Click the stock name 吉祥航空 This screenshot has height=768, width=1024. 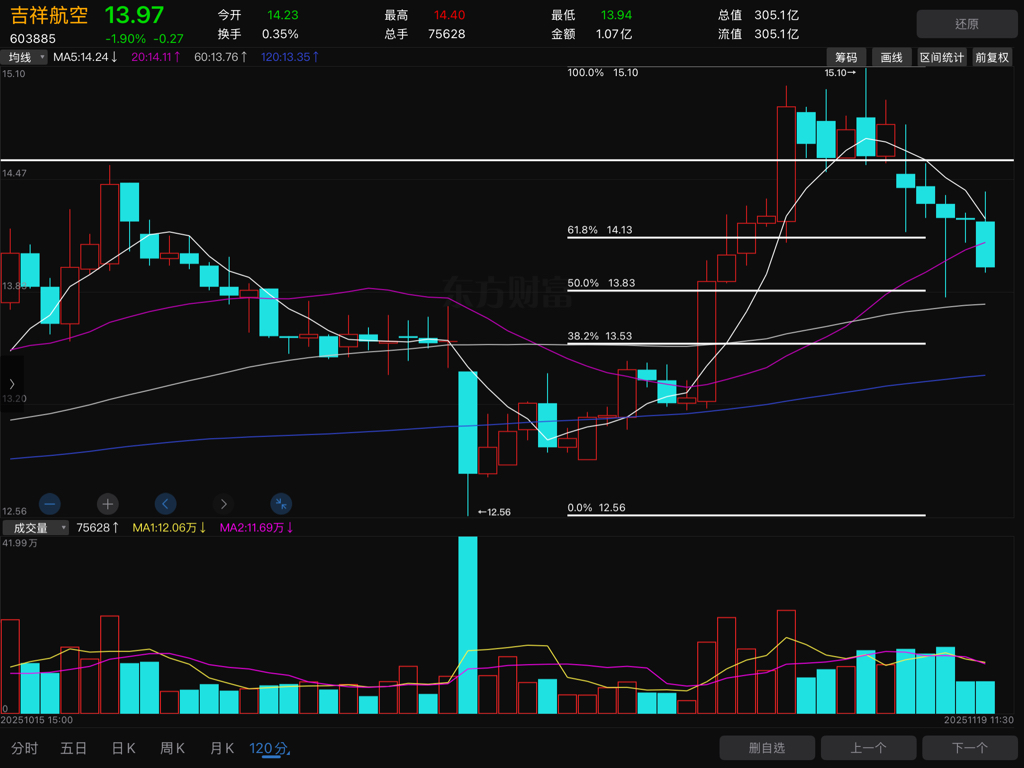[x=49, y=15]
